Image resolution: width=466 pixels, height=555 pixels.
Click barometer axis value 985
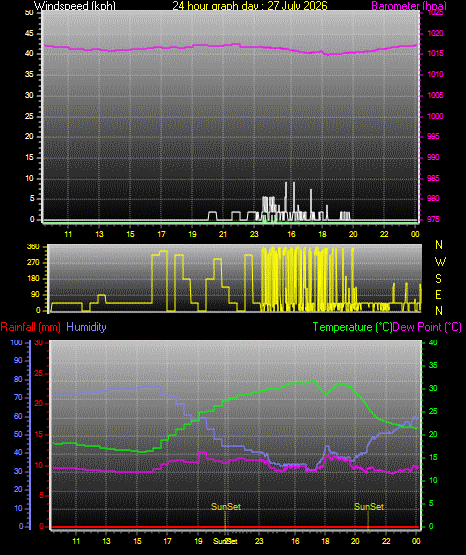point(433,178)
